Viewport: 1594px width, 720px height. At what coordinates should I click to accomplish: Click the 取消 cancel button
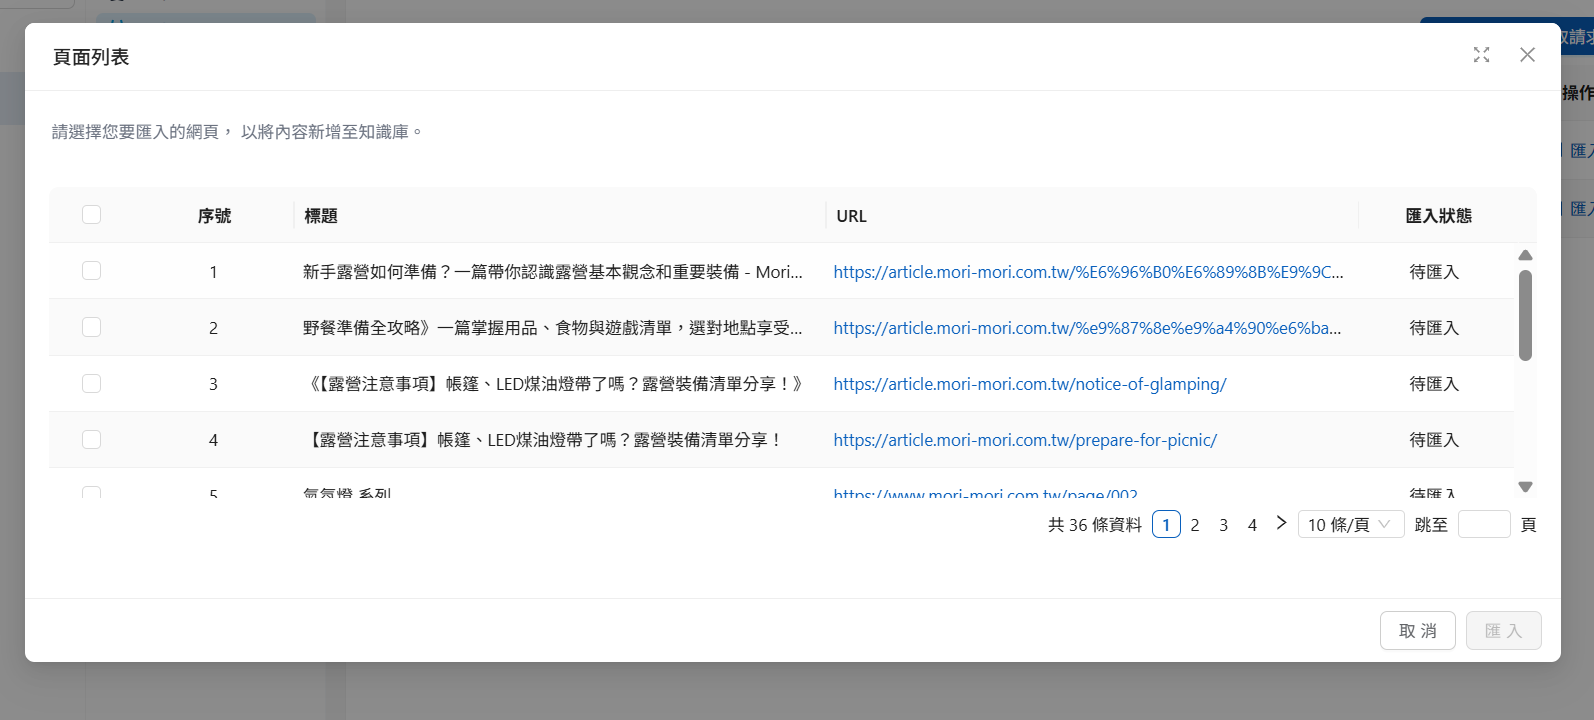point(1417,631)
